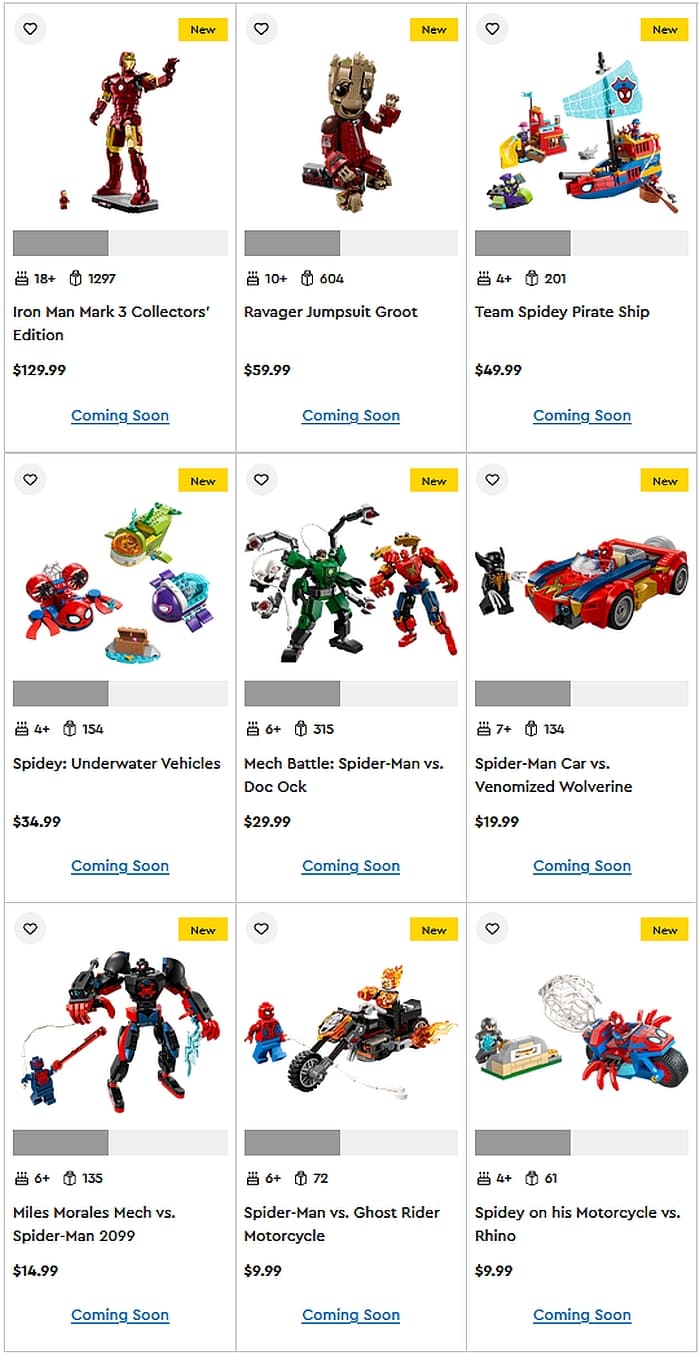700x1356 pixels.
Task: Click heart on Ghost Rider Motorcycle set
Action: click(x=261, y=929)
